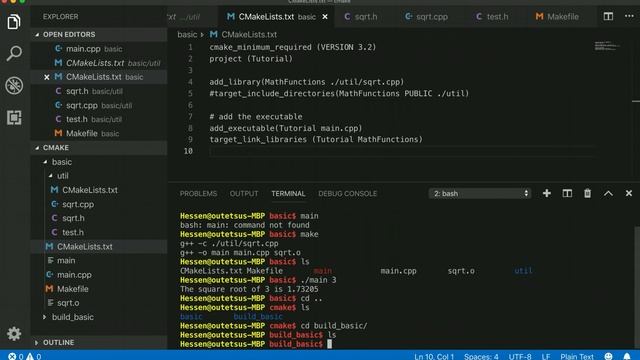Viewport: 640px width, 360px height.
Task: Click the errors count in status bar
Action: 16,356
